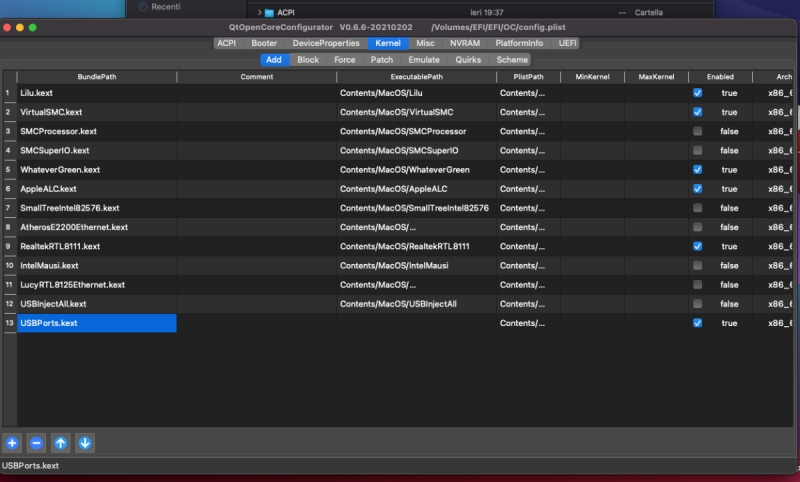Click the Recenti sidebar clock icon
This screenshot has width=800, height=482.
pos(142,7)
